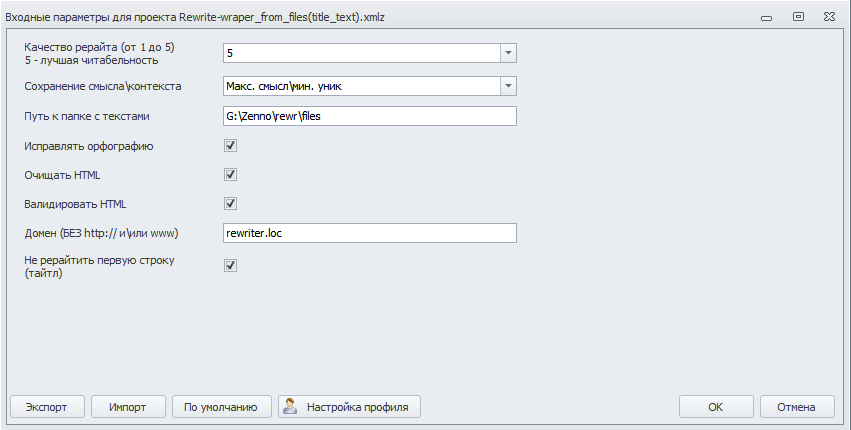Click the folder path field G:\Zenno\rewr\files

(x=370, y=116)
